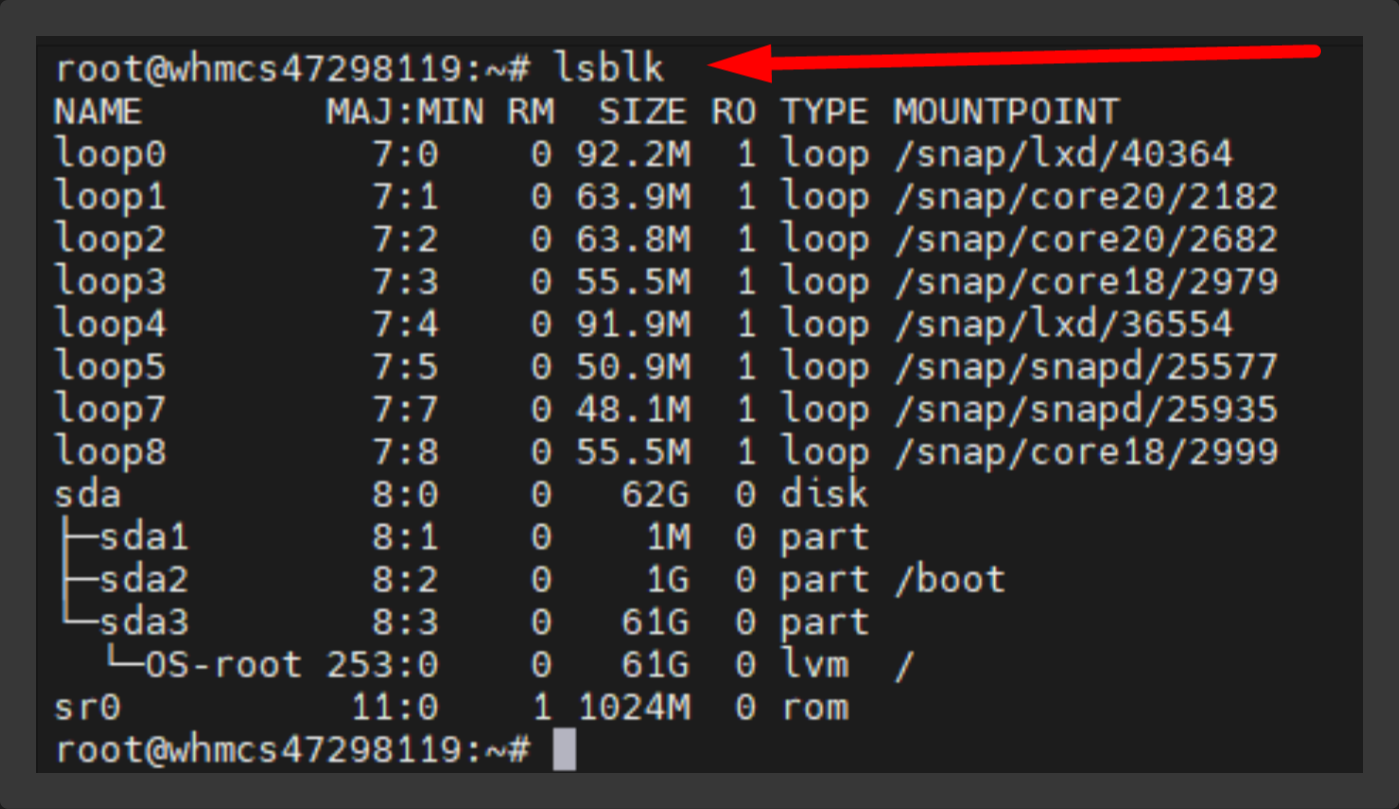Click the terminal cursor block at the empty prompt
The width and height of the screenshot is (1399, 809).
[x=565, y=750]
